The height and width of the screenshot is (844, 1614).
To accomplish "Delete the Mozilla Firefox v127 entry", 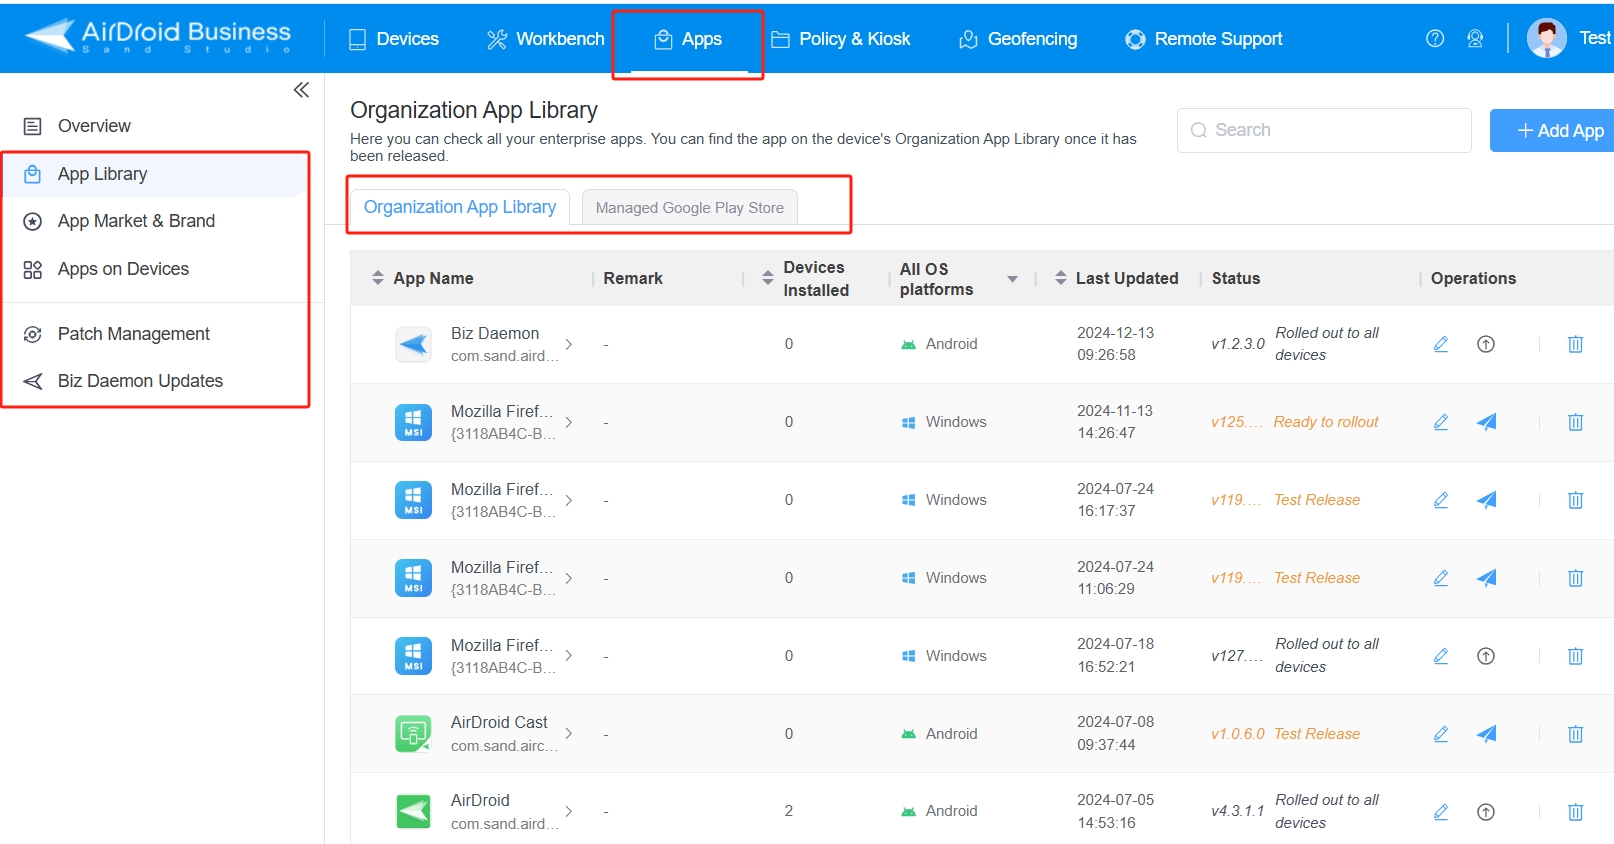I will (1575, 656).
